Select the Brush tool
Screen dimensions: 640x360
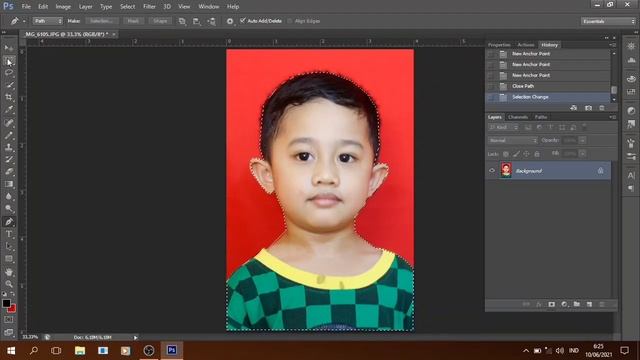pyautogui.click(x=9, y=135)
